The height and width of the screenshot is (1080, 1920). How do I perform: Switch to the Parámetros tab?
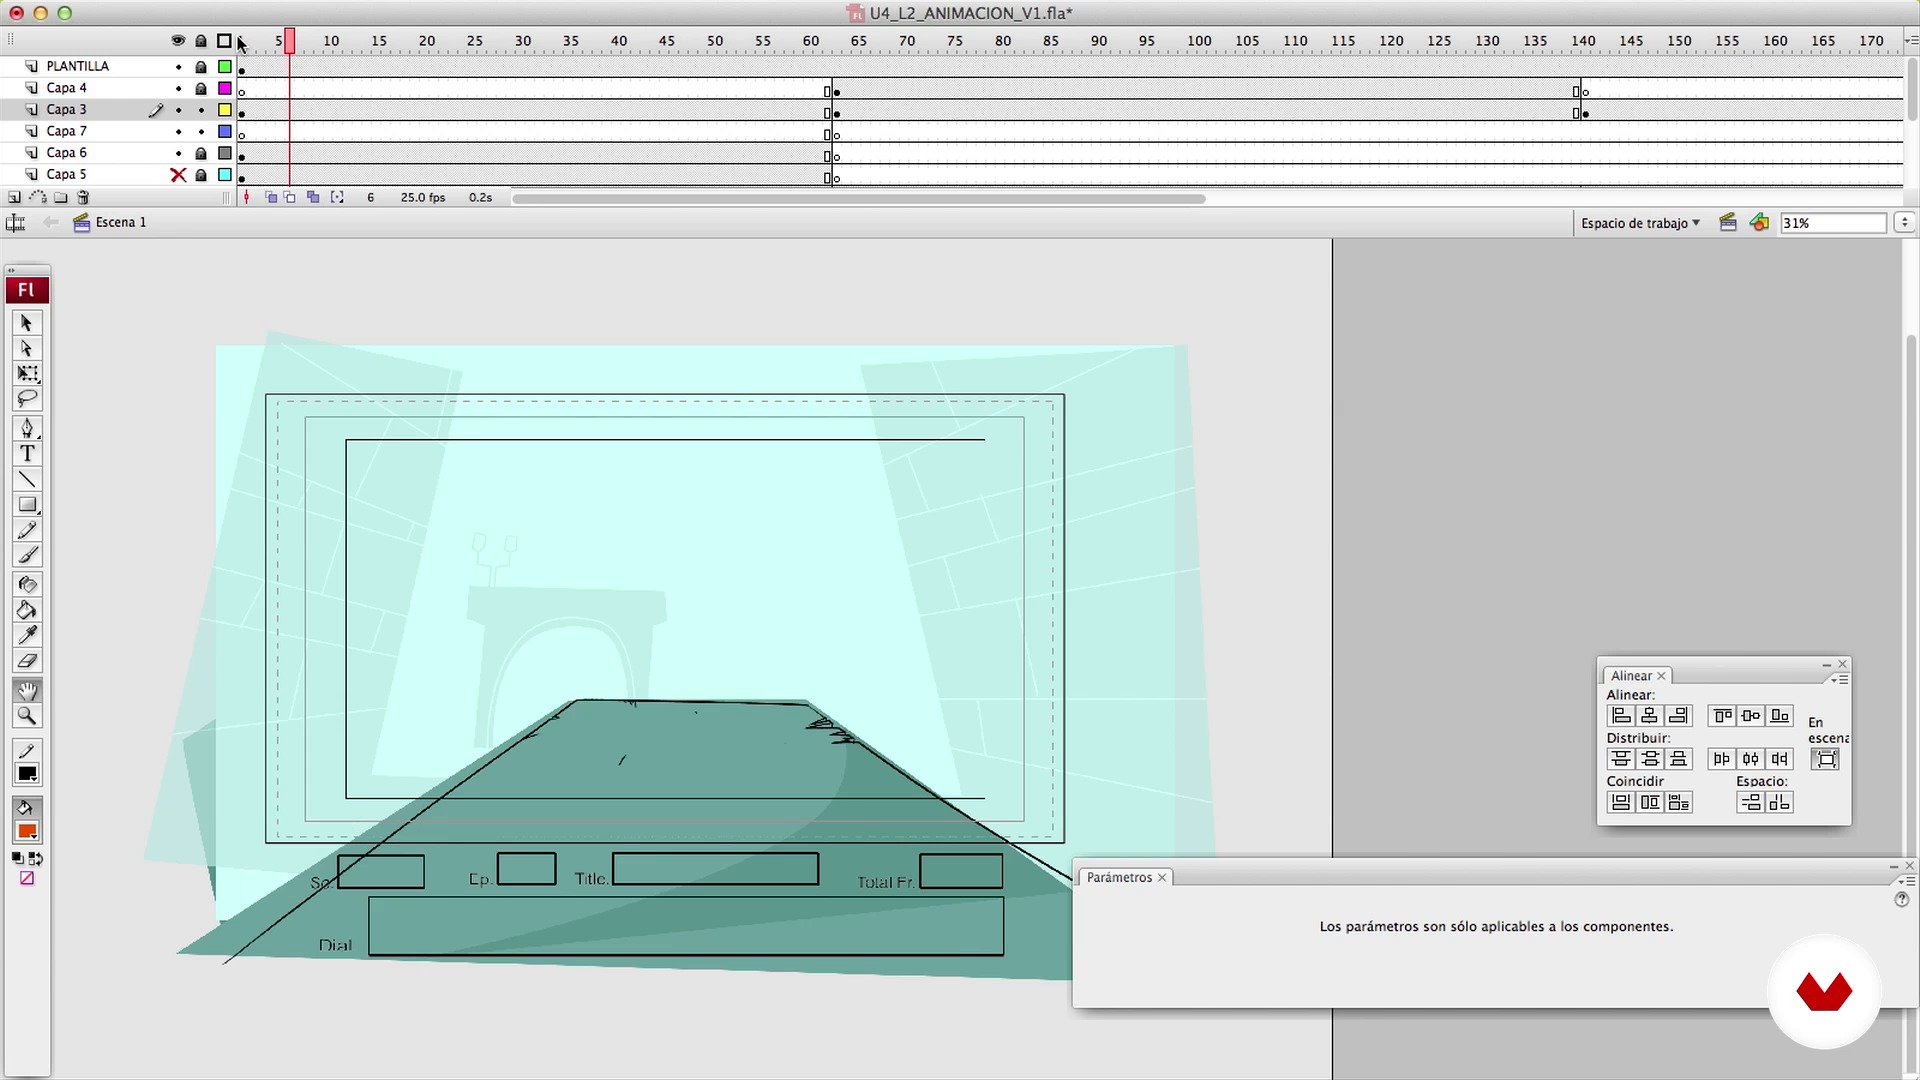point(1119,878)
